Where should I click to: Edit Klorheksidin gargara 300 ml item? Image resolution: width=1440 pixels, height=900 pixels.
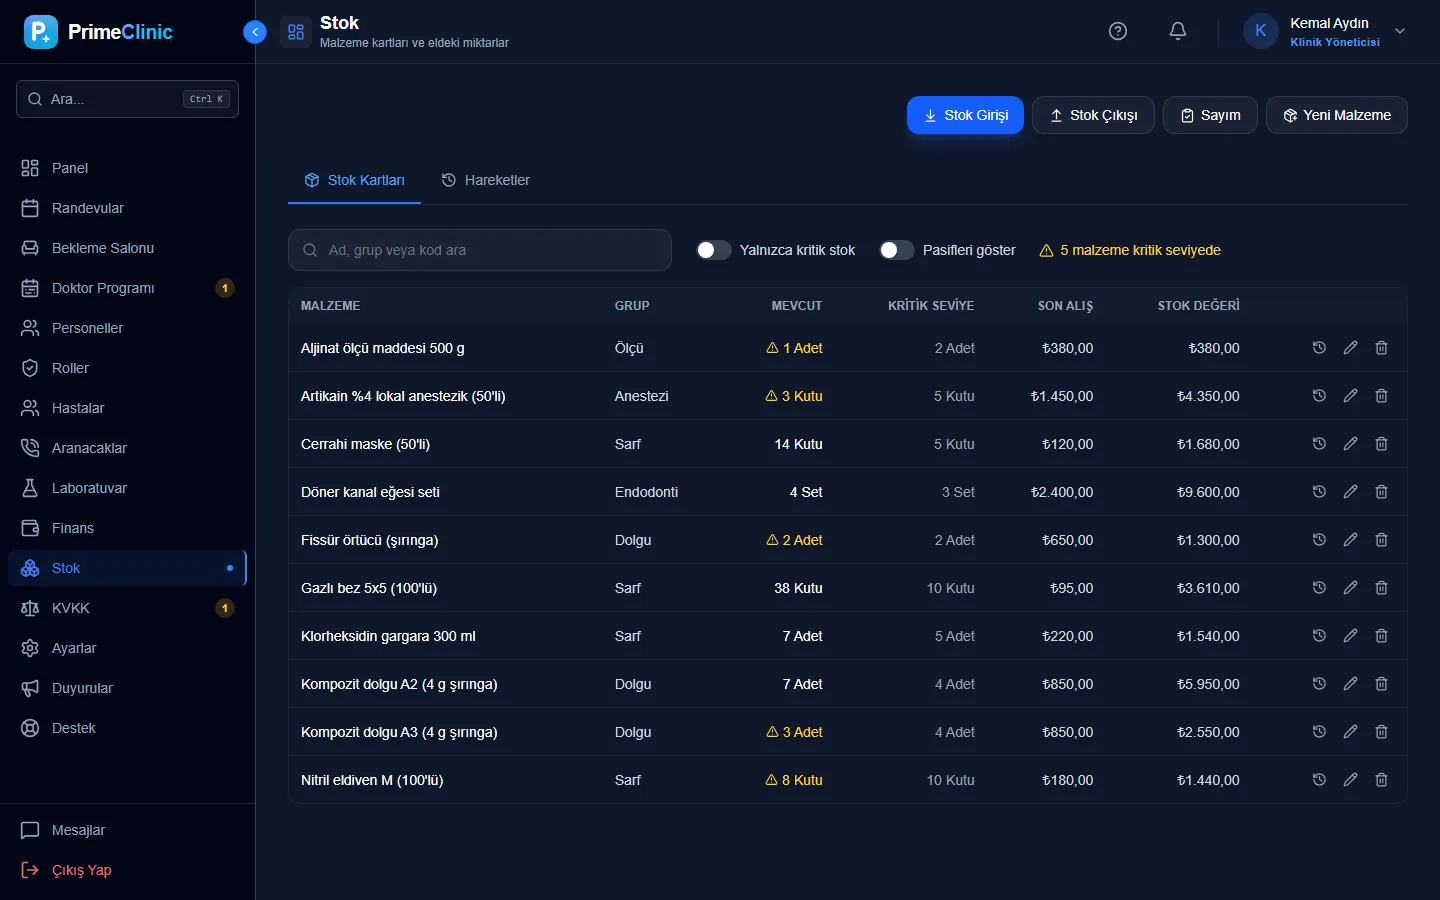(1350, 636)
